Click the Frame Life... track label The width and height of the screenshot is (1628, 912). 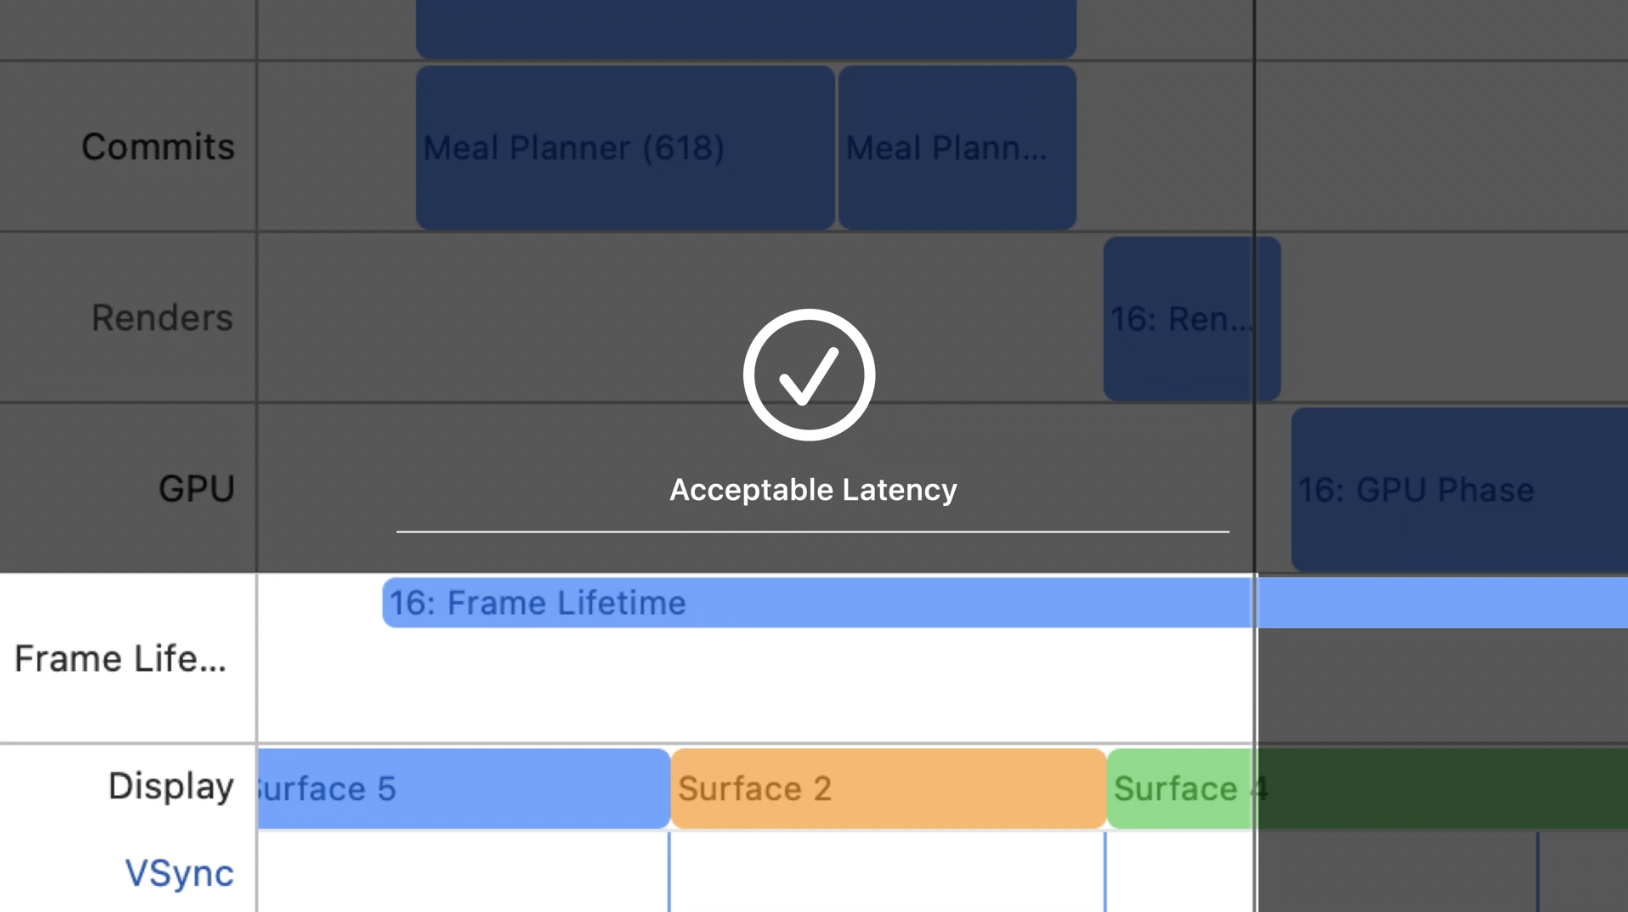click(120, 659)
